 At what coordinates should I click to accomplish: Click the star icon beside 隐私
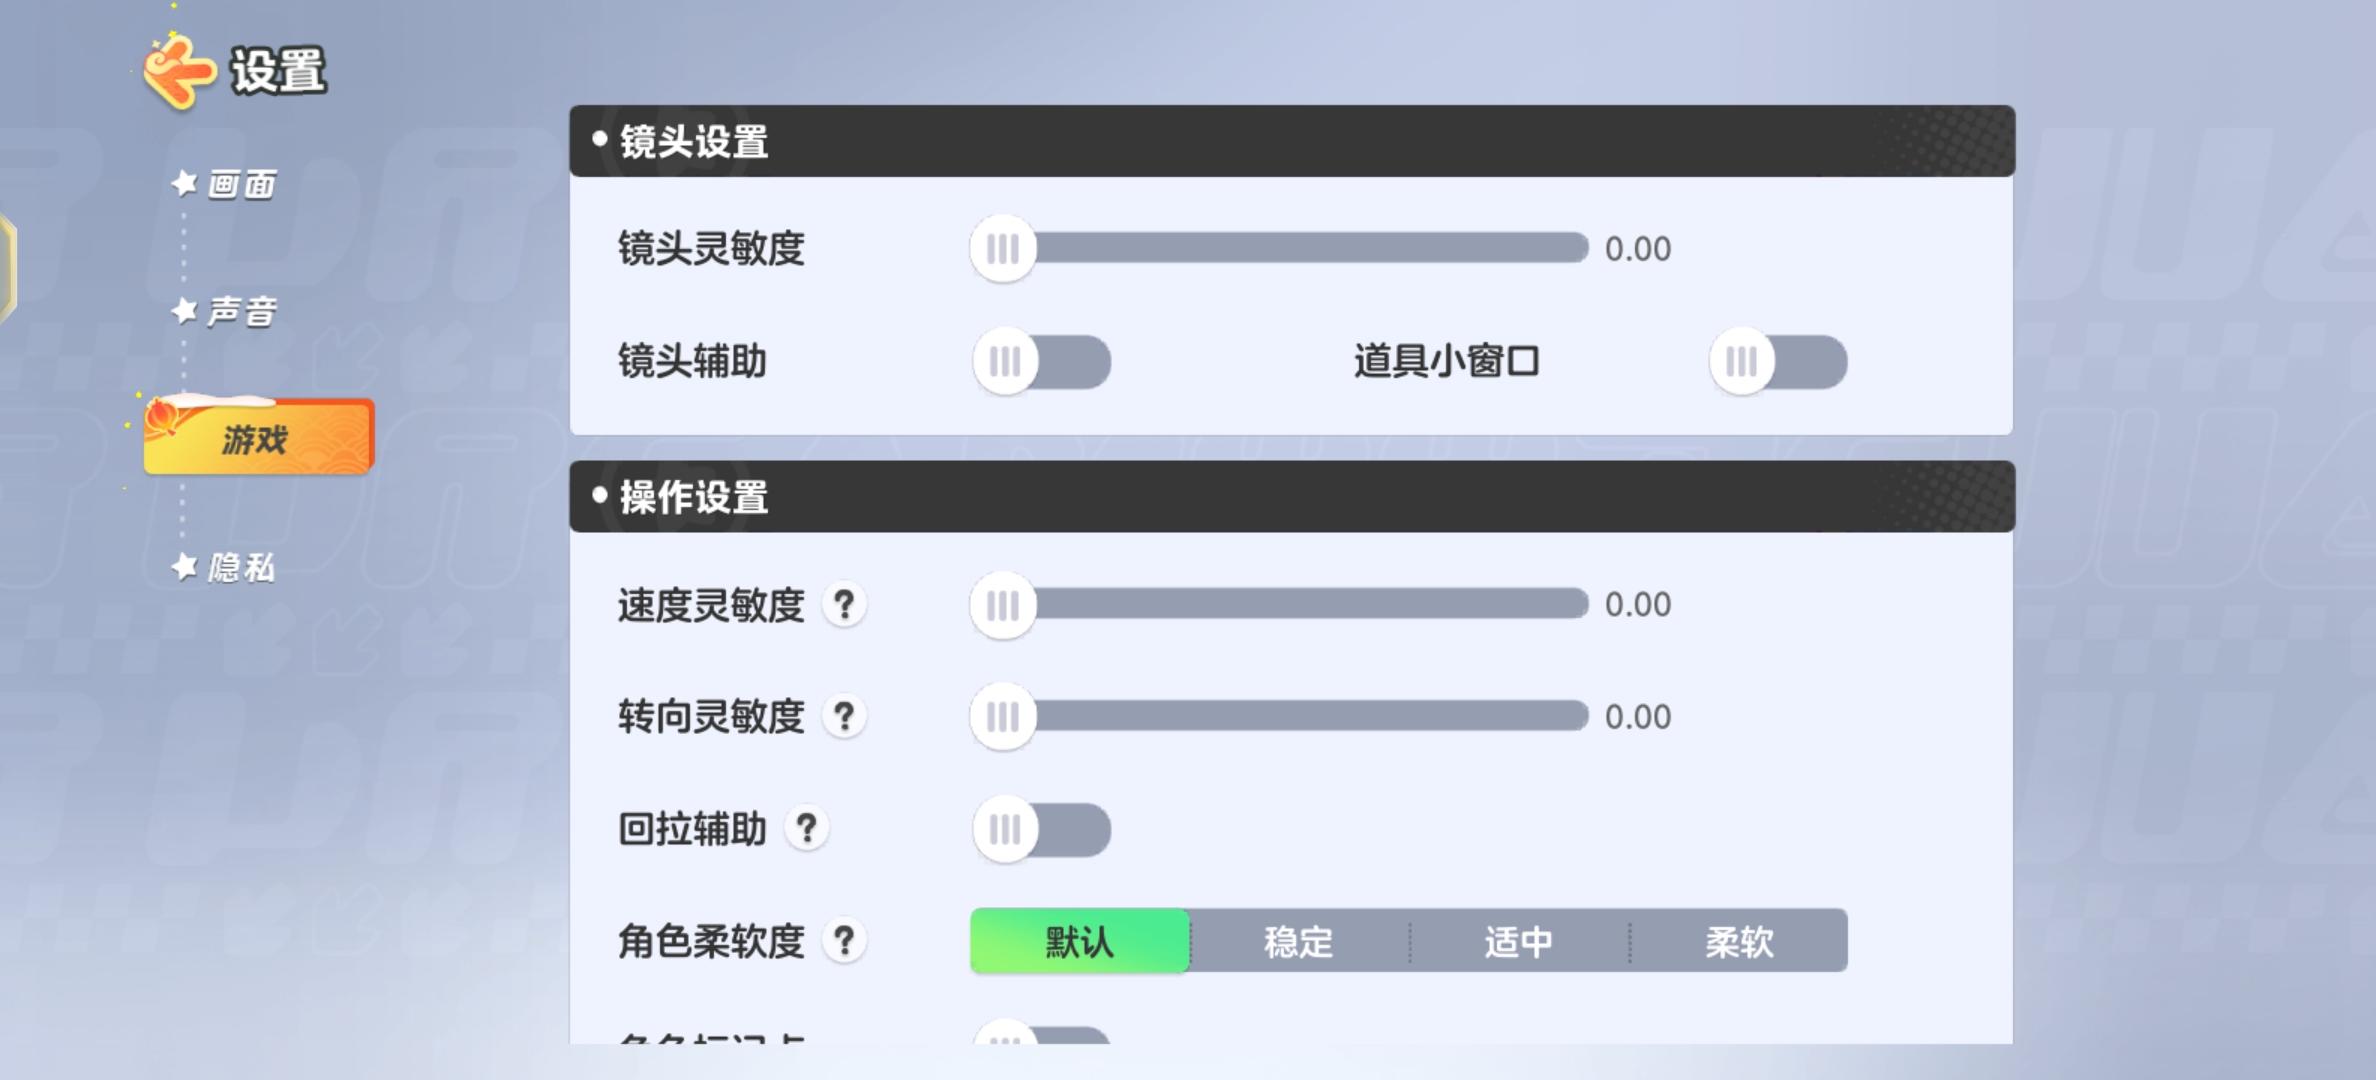coord(184,567)
